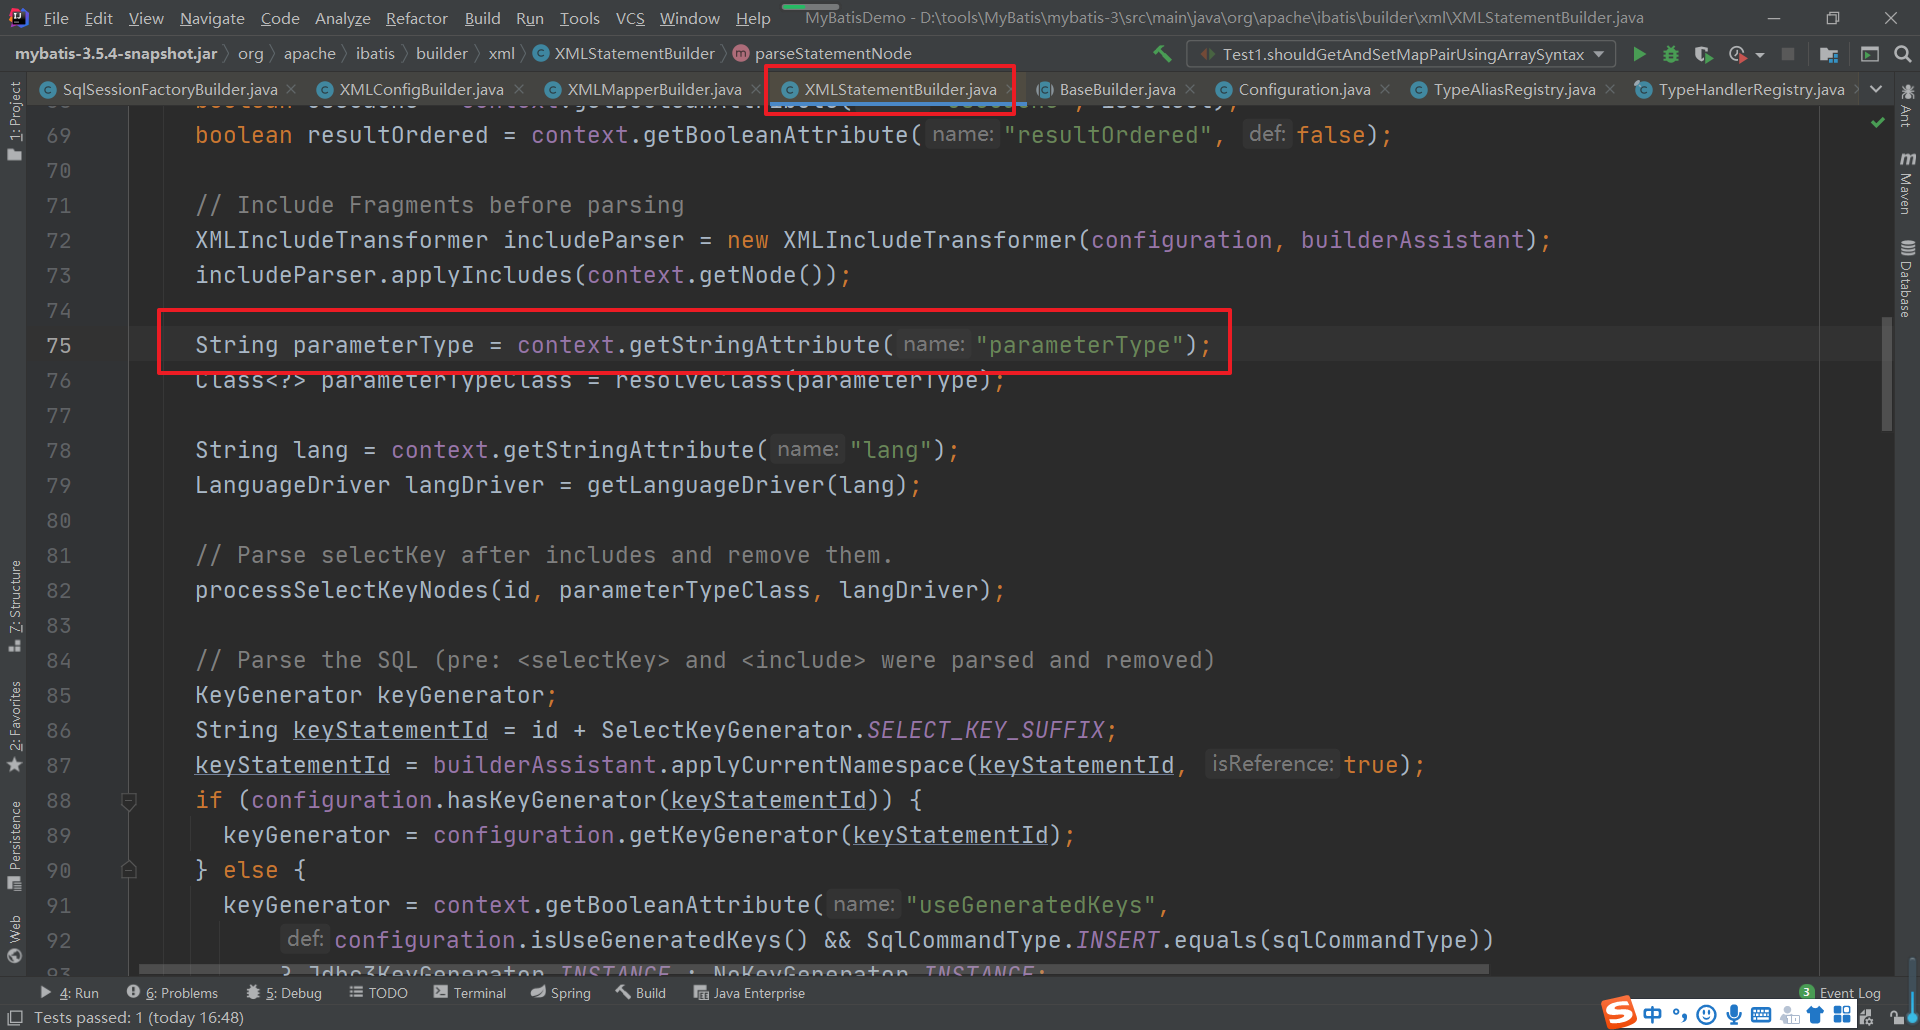
Task: Switch to XMLConfigBuilder.java tab
Action: [x=421, y=89]
